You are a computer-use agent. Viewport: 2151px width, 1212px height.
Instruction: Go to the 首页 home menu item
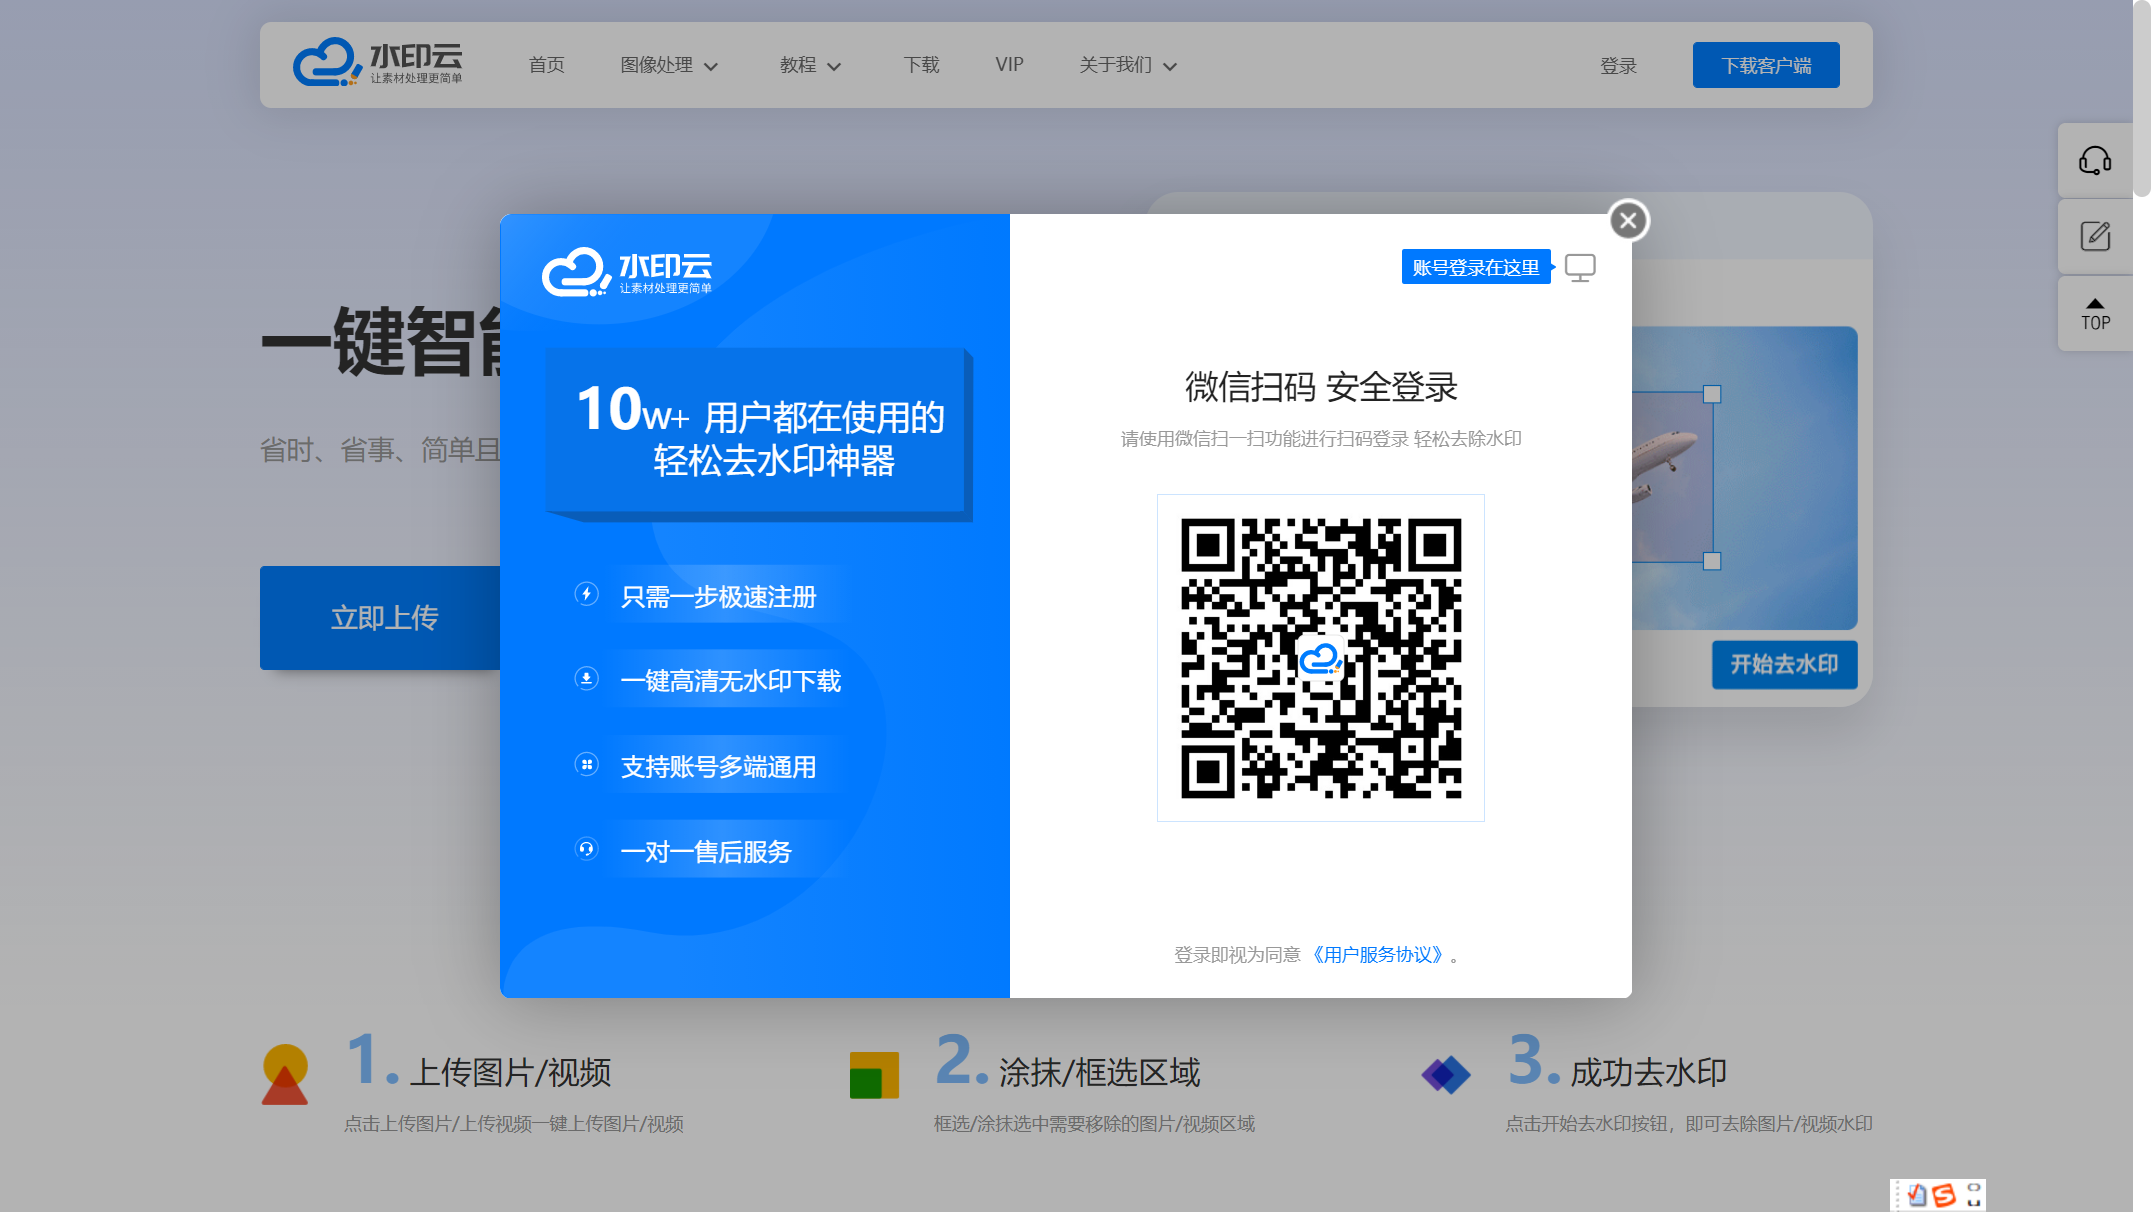tap(546, 65)
